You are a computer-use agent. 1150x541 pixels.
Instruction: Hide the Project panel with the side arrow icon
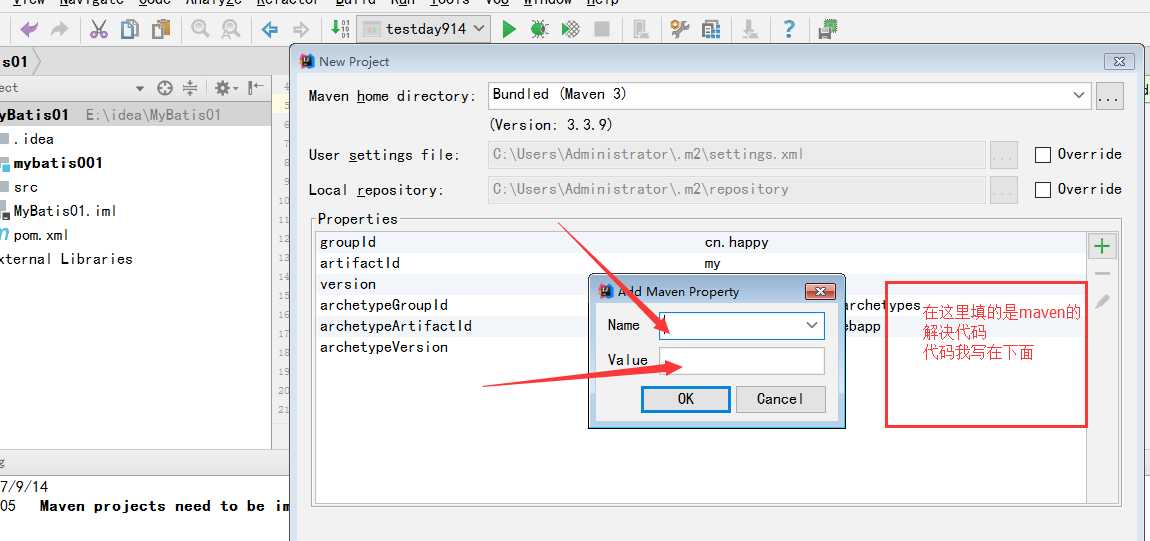coord(255,88)
